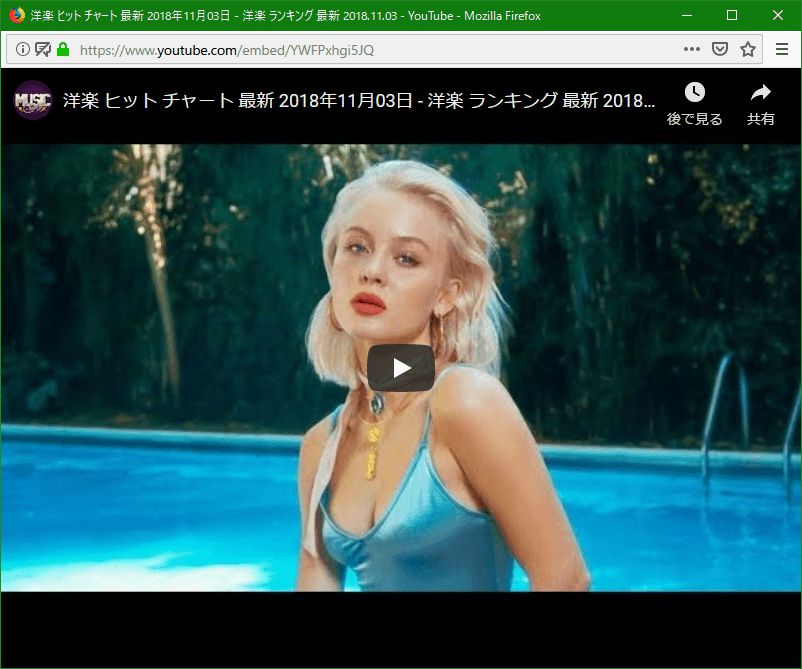Open Firefox hamburger menu
802x669 pixels.
pos(782,49)
